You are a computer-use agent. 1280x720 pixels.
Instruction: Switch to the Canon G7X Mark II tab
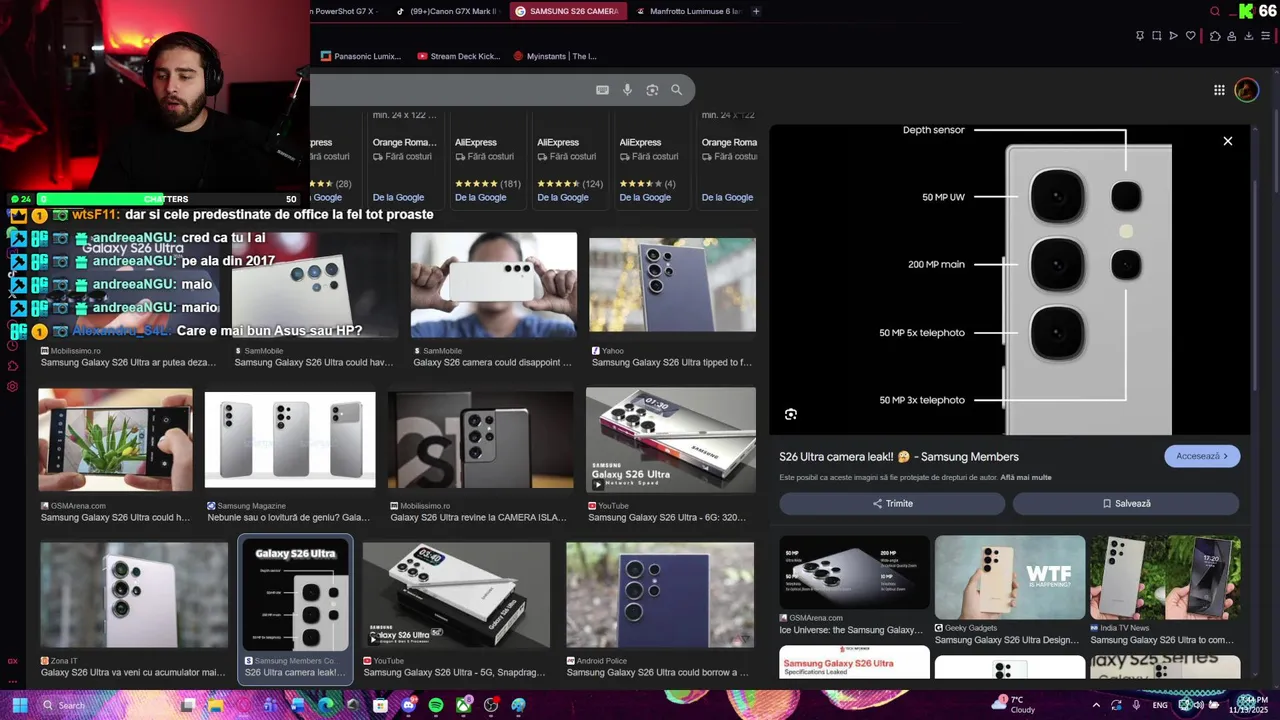445,11
